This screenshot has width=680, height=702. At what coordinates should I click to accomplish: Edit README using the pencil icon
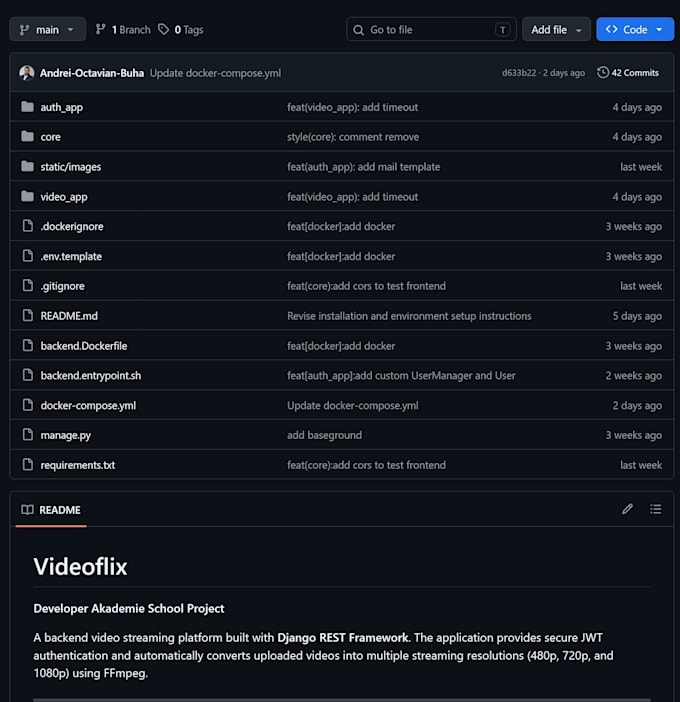pos(627,509)
